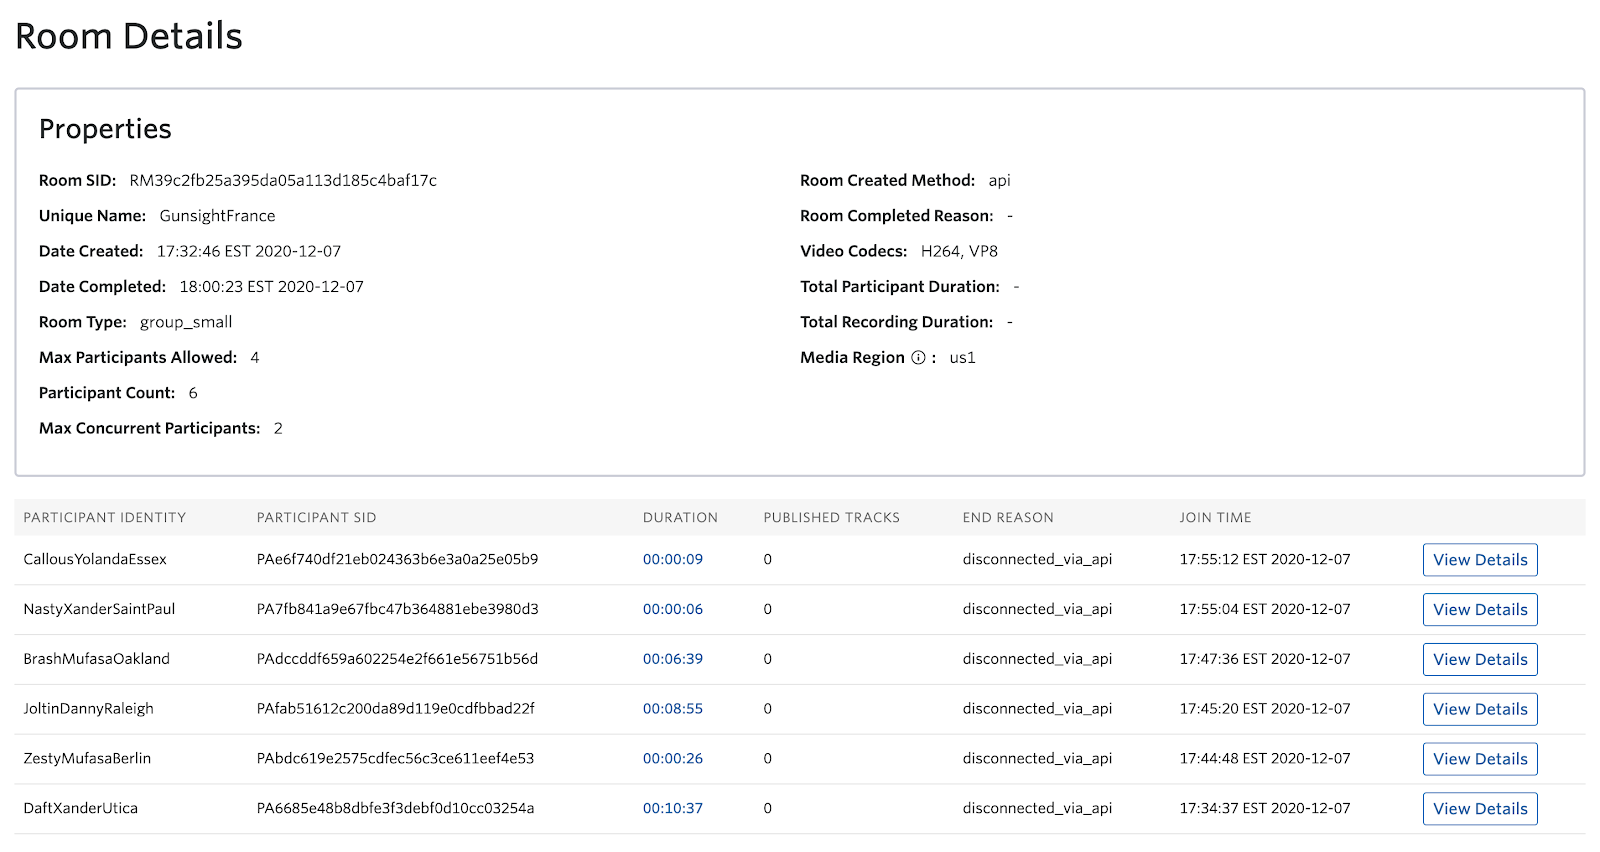Open DaftXanderUtica's 00:10:37 duration link
The image size is (1600, 852).
tap(673, 808)
